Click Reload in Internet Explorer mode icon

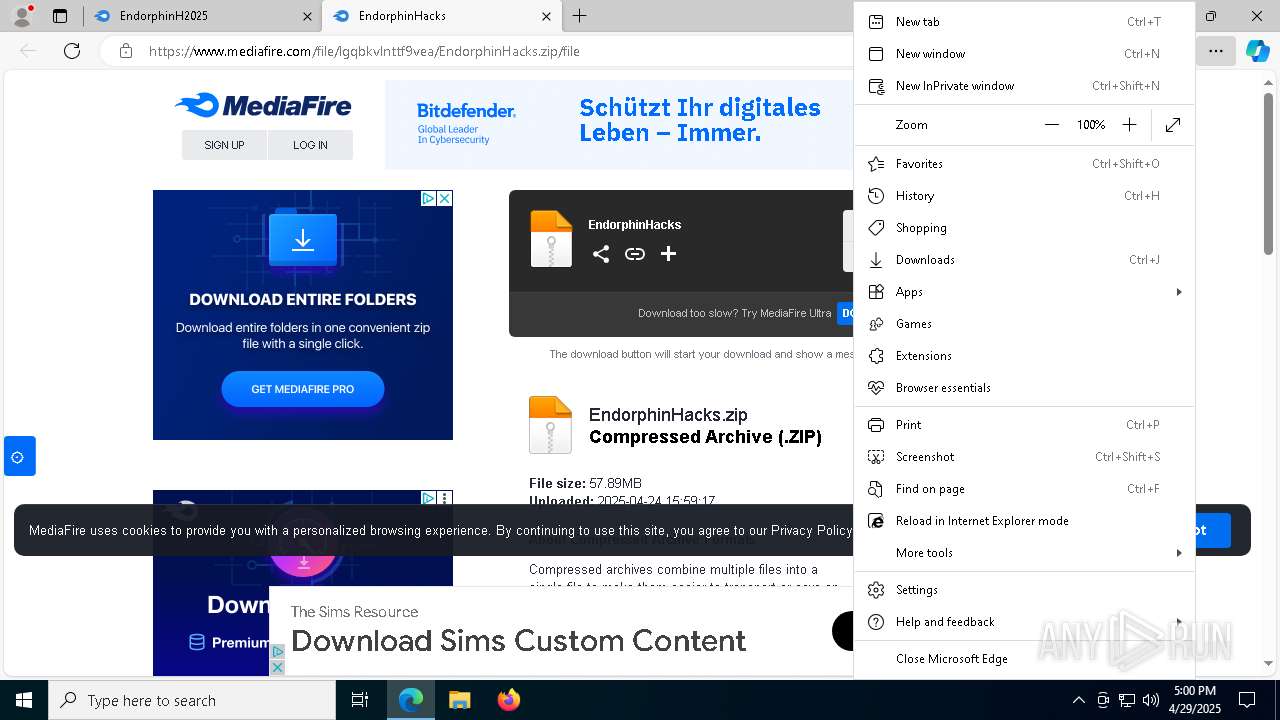[876, 521]
